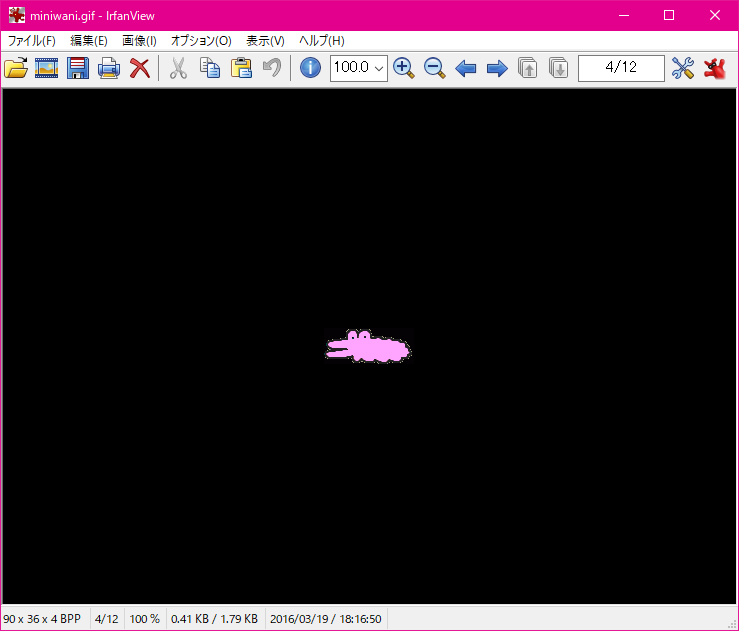
Task: Go to previous page icon
Action: [528, 68]
